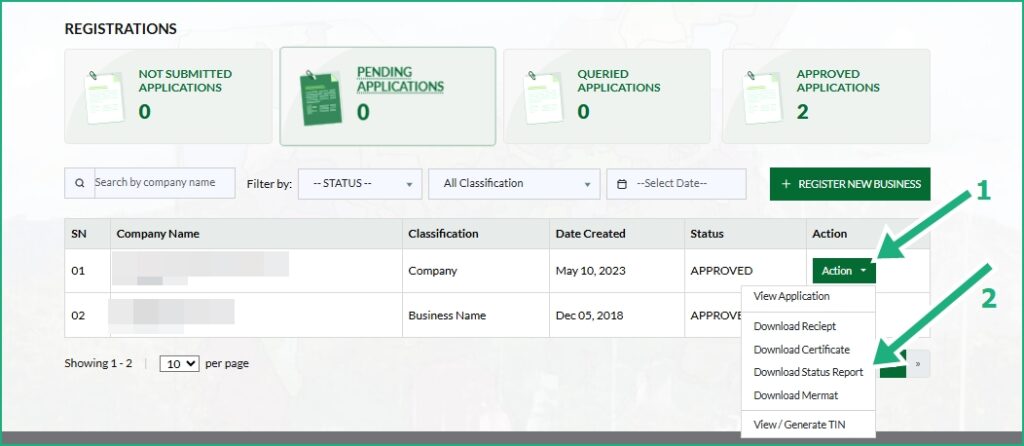Choose Download Reciept from the Action menu
Image resolution: width=1024 pixels, height=446 pixels.
coord(795,326)
